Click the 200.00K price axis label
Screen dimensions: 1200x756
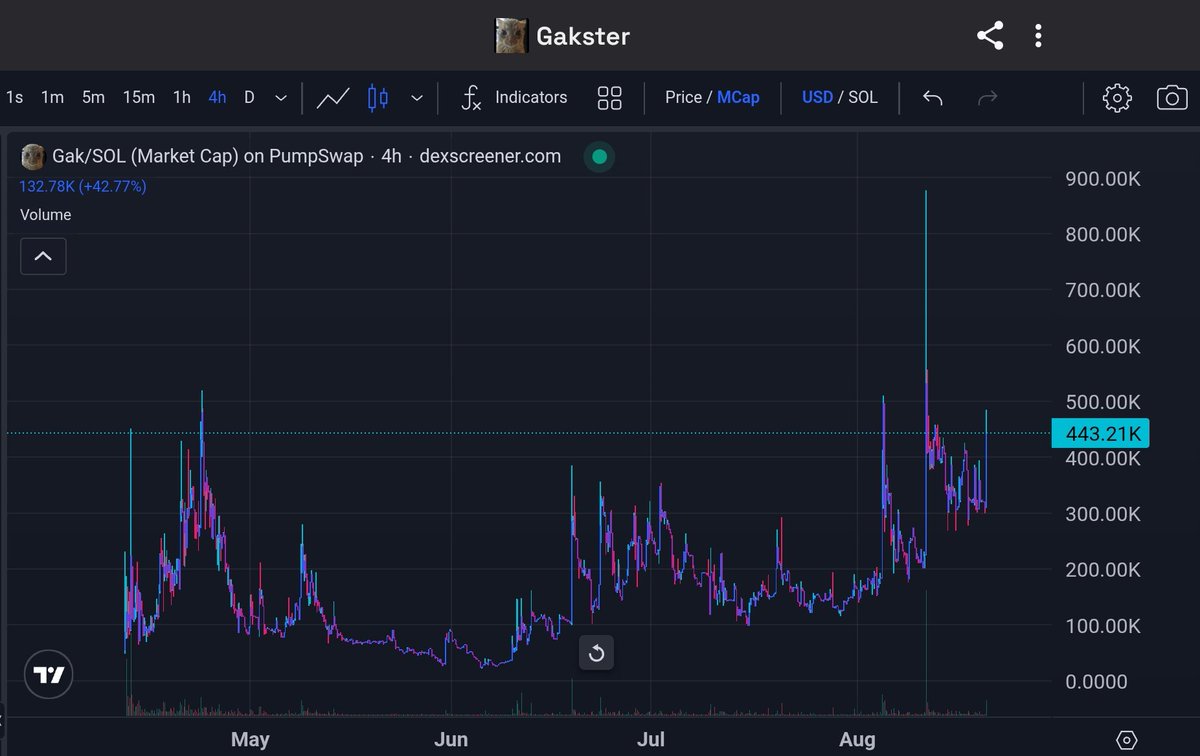(x=1105, y=570)
